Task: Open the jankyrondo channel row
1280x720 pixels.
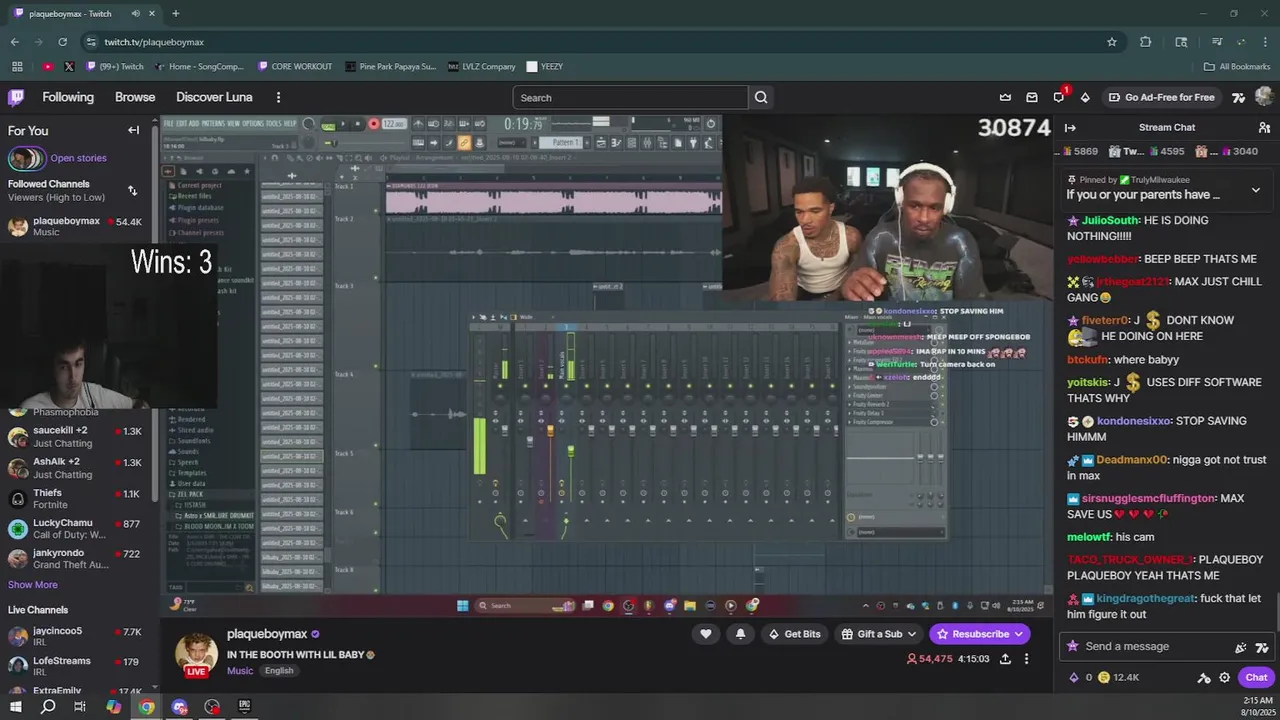Action: click(75, 558)
